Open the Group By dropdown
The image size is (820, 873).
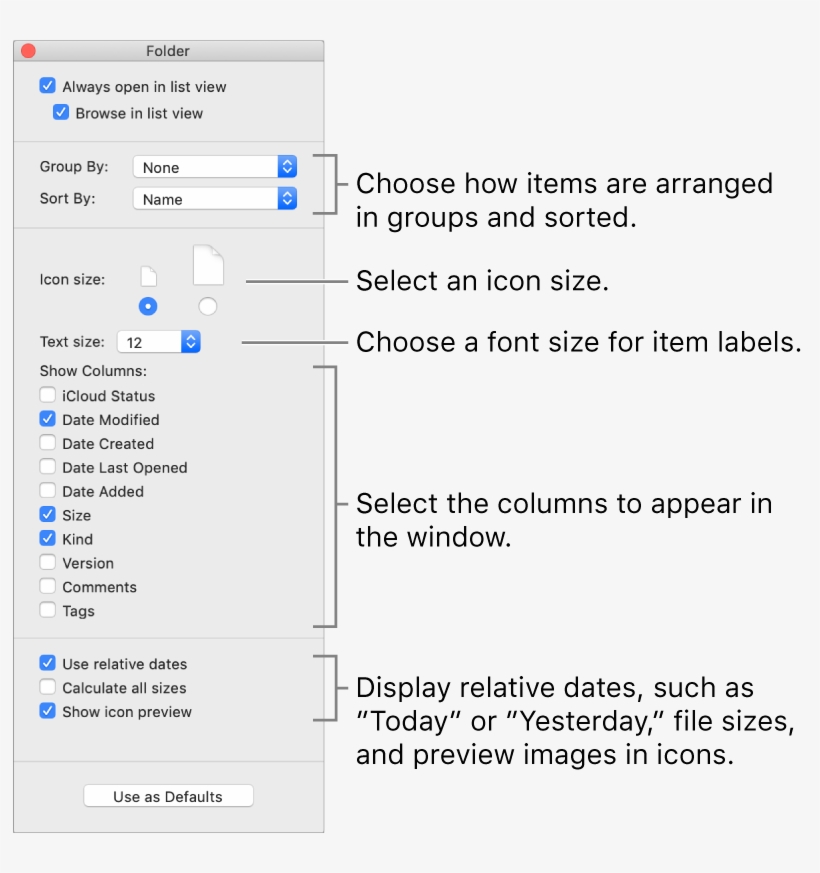click(x=215, y=167)
